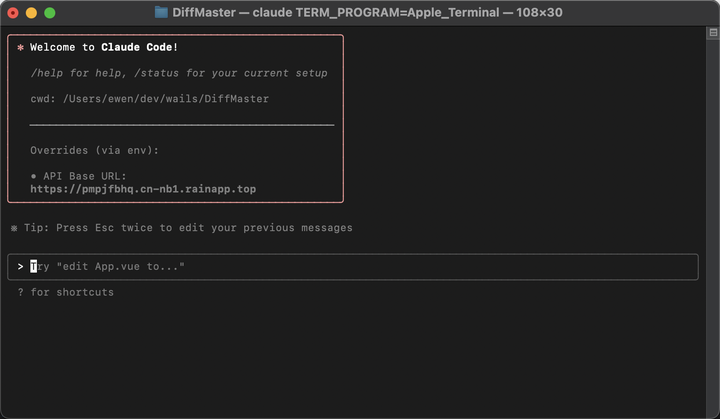
Task: Click the yellow minimize window button
Action: tap(31, 13)
